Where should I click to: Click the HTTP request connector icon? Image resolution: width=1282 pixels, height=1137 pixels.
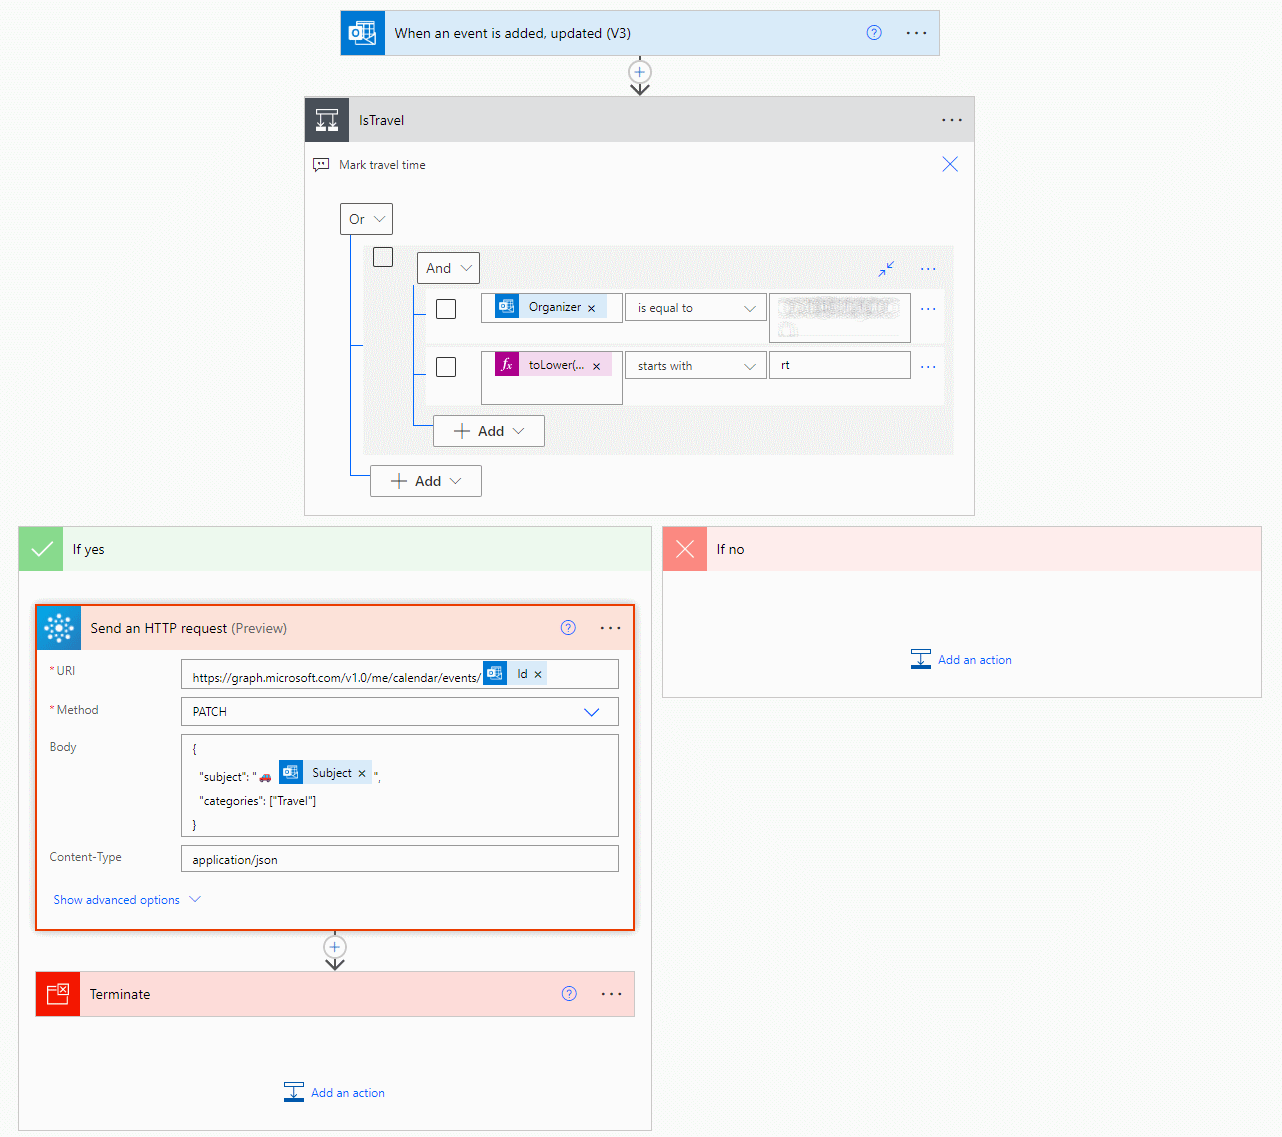tap(59, 628)
